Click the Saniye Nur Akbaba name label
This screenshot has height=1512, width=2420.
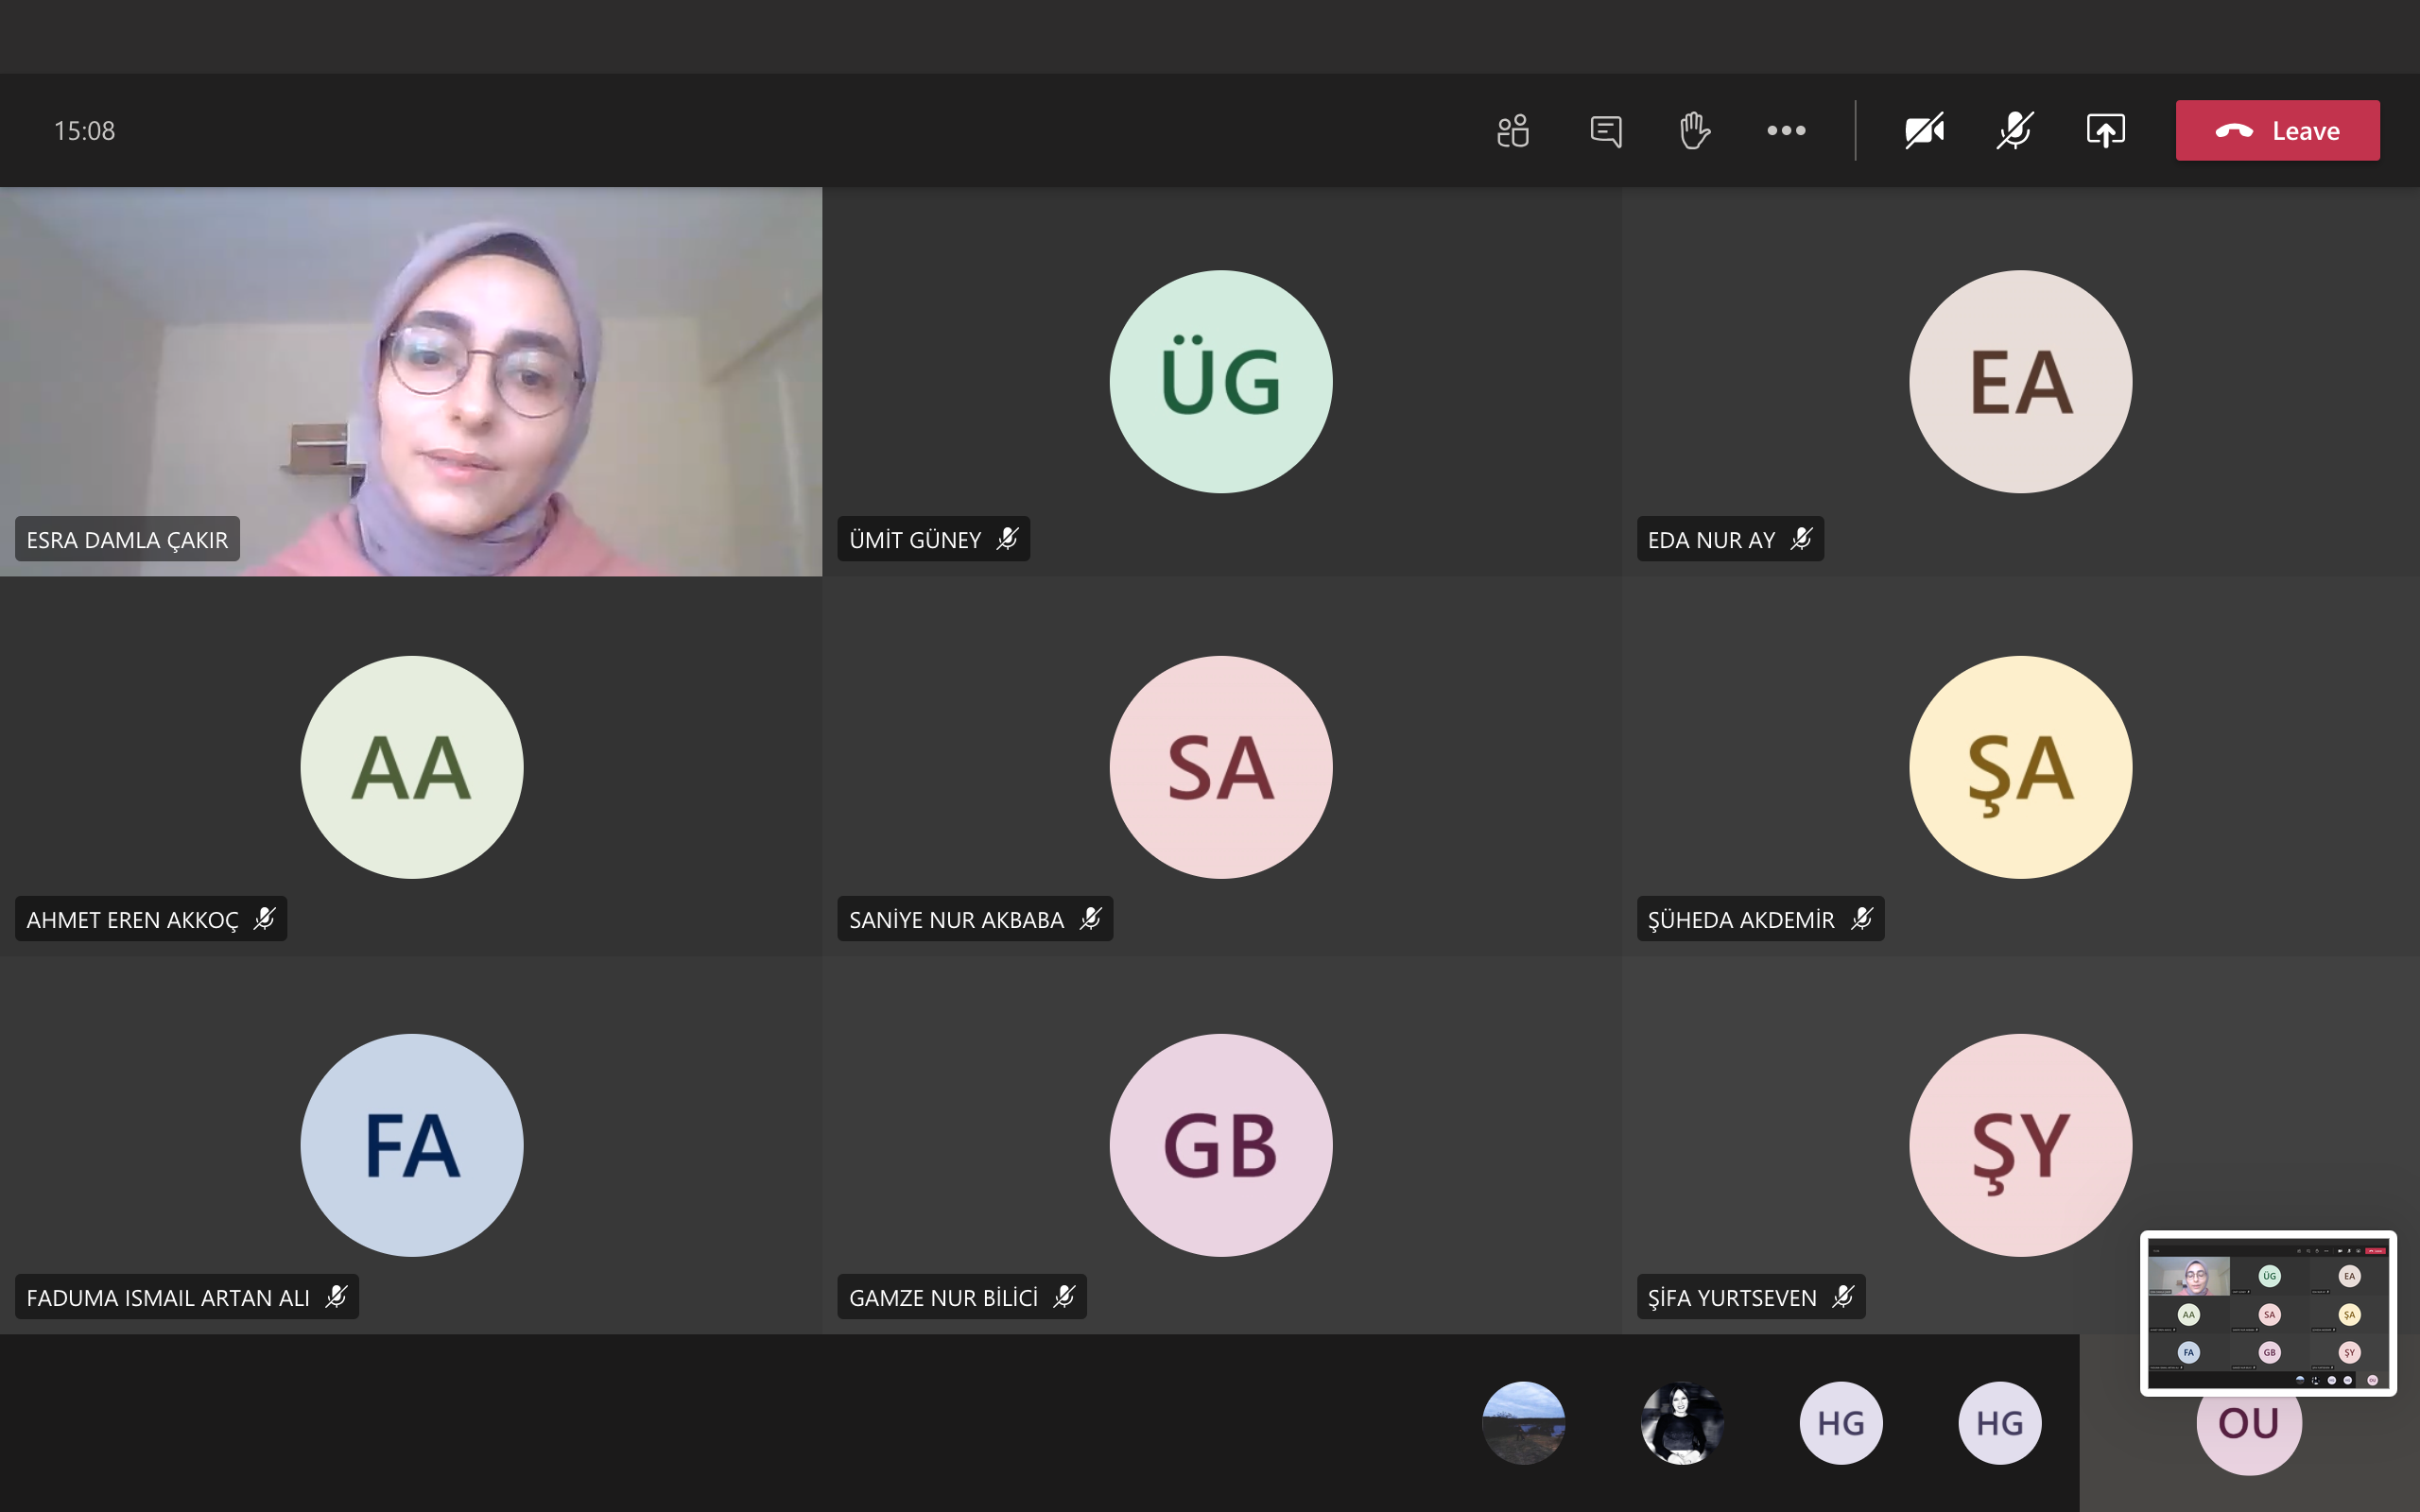(956, 919)
